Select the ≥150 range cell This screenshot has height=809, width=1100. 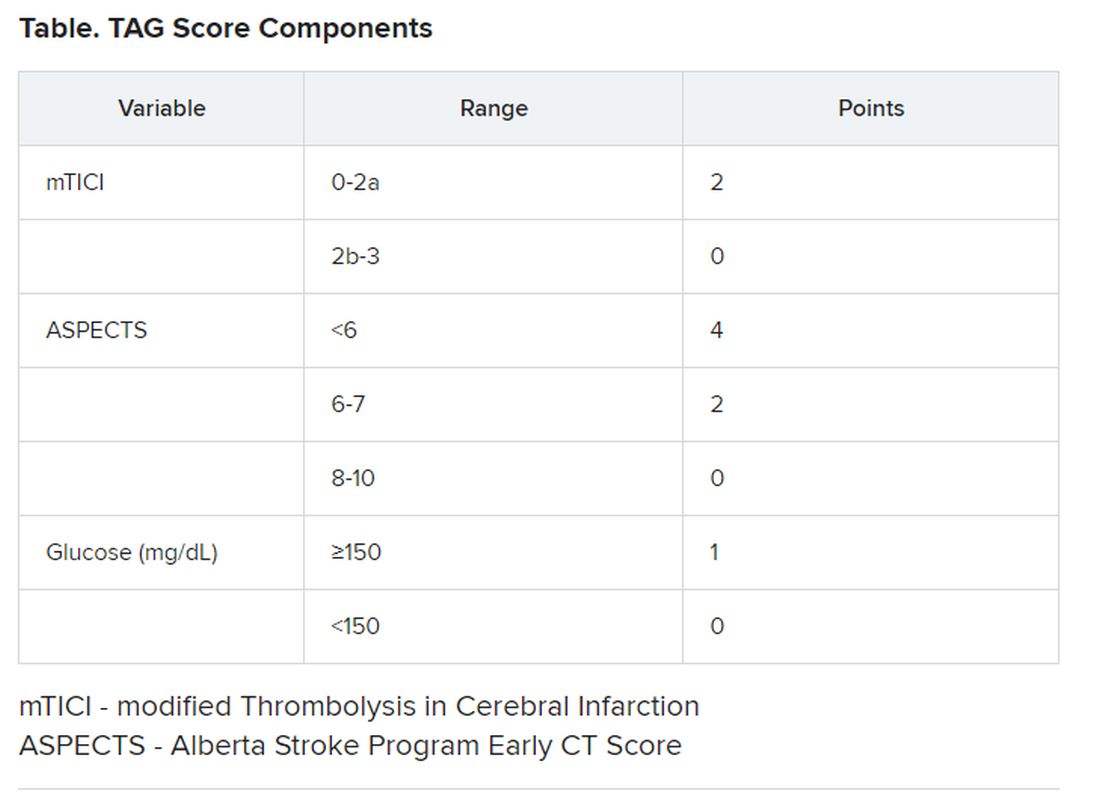click(x=356, y=552)
